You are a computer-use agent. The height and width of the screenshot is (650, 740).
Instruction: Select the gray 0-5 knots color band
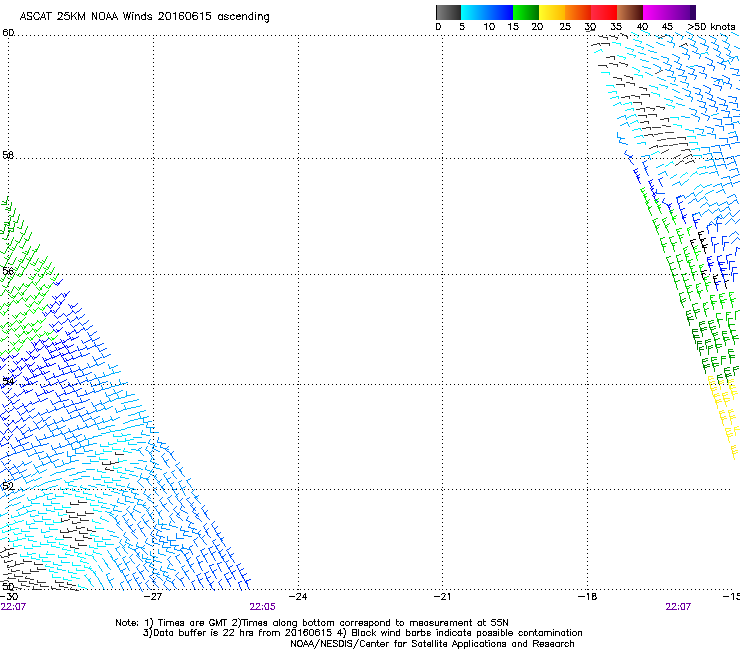pos(448,12)
